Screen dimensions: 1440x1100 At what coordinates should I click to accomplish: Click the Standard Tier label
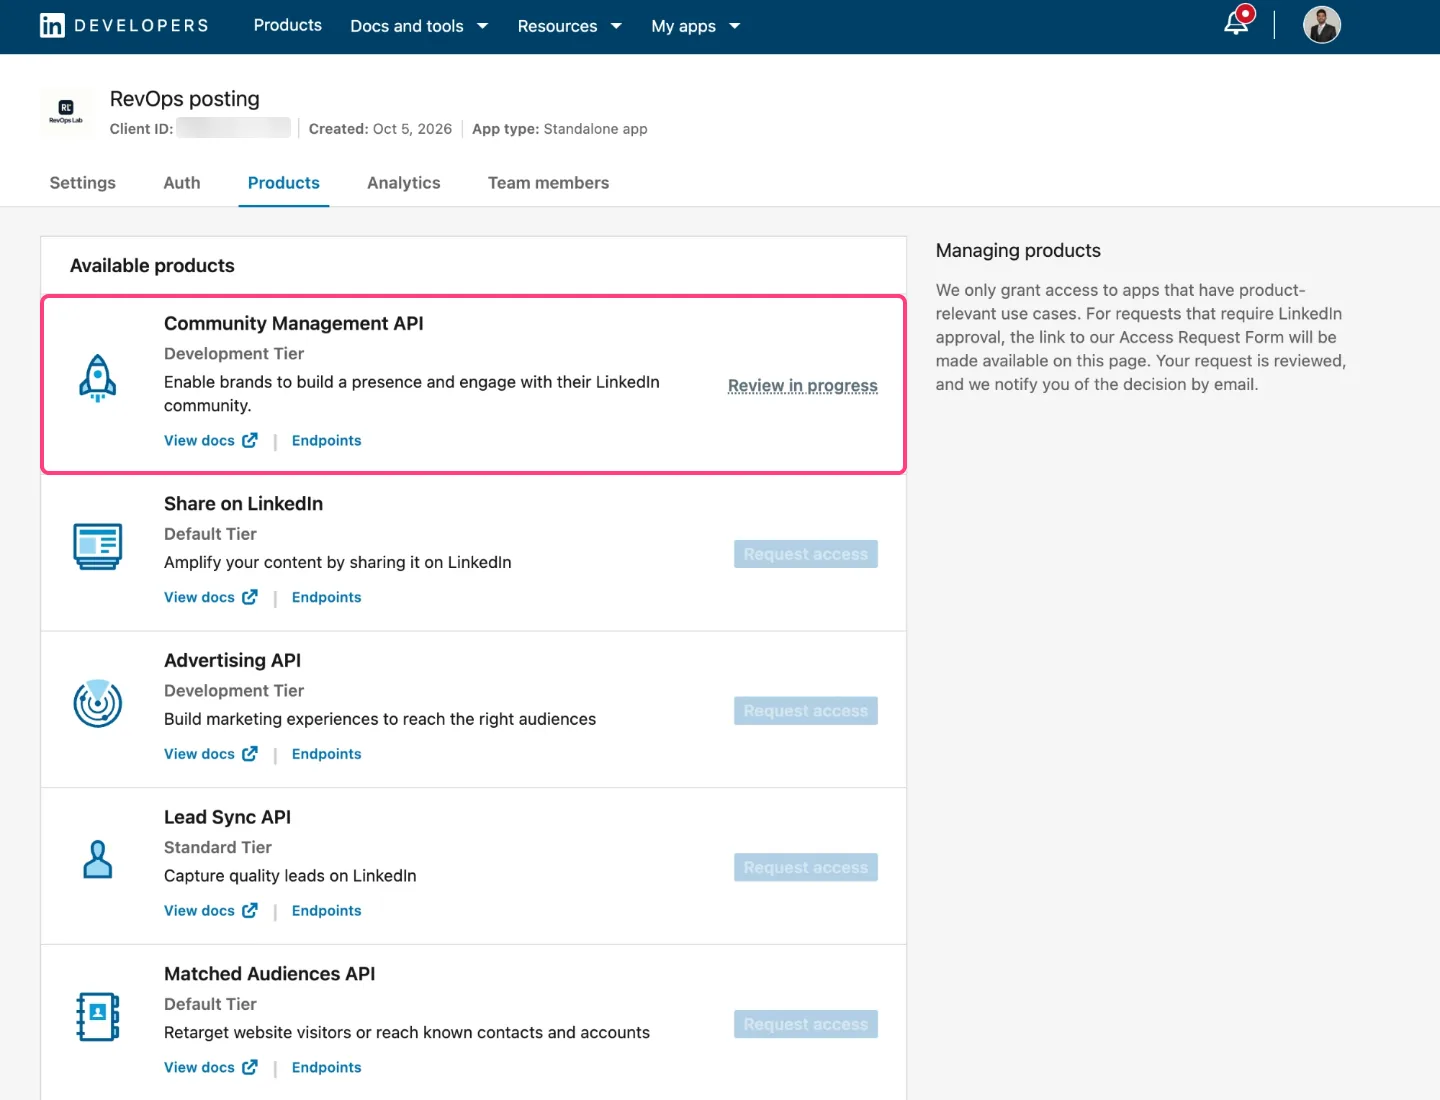218,848
